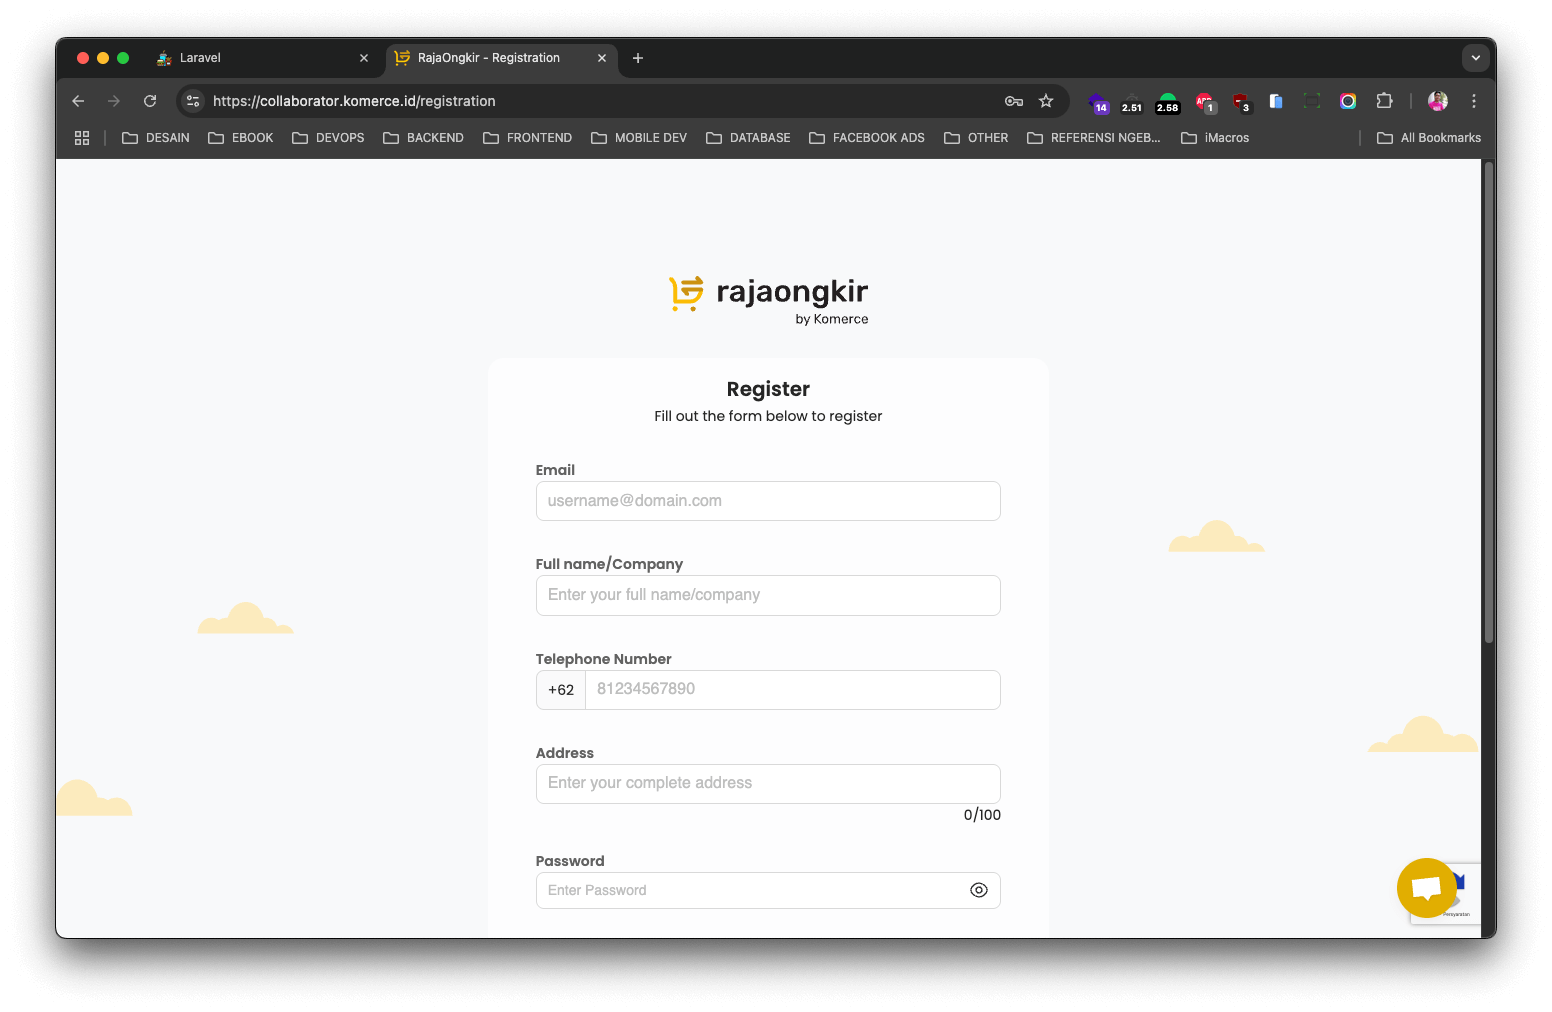
Task: Expand the tab search dropdown arrow
Action: [x=1476, y=58]
